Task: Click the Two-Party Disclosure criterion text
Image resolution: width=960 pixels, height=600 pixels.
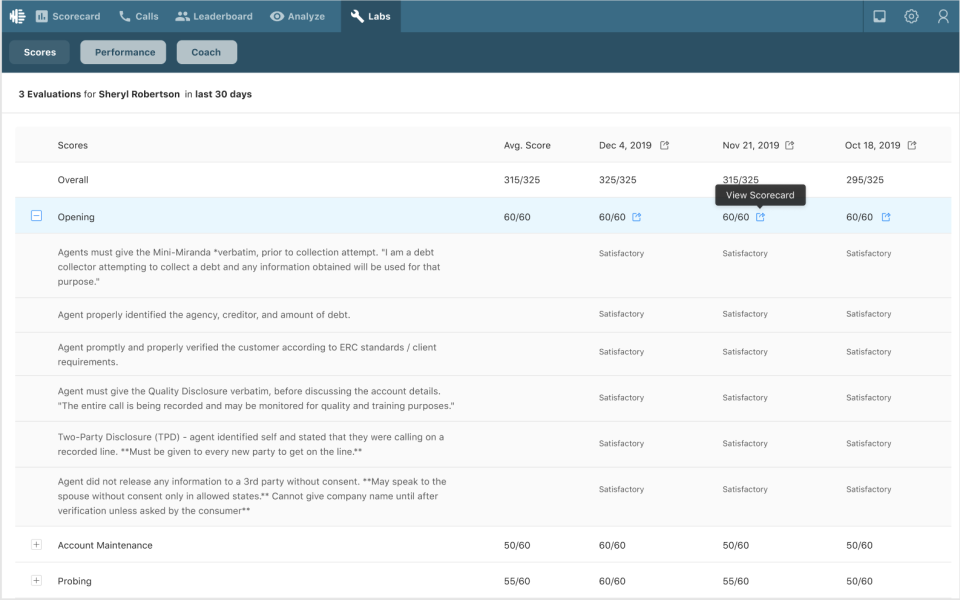Action: pyautogui.click(x=250, y=444)
